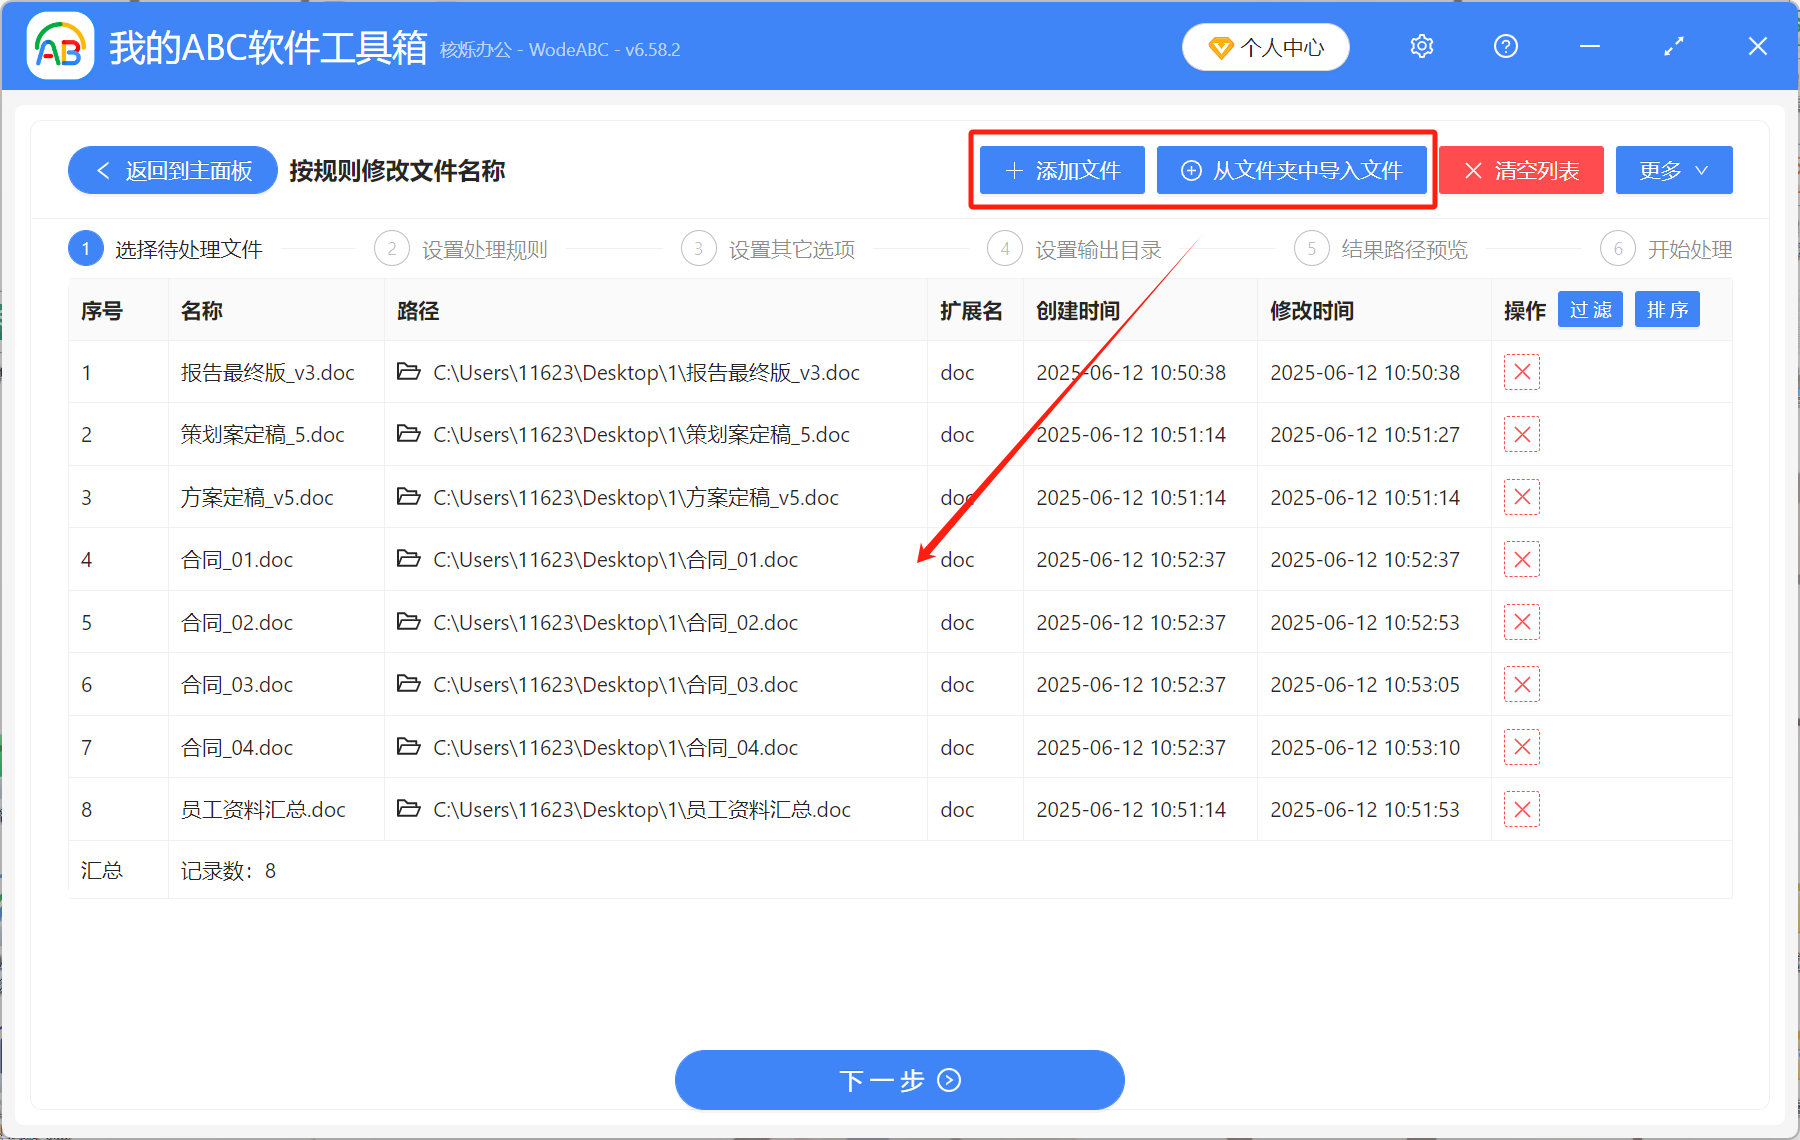Enable the 排序 sort control
1800x1140 pixels.
[x=1666, y=309]
